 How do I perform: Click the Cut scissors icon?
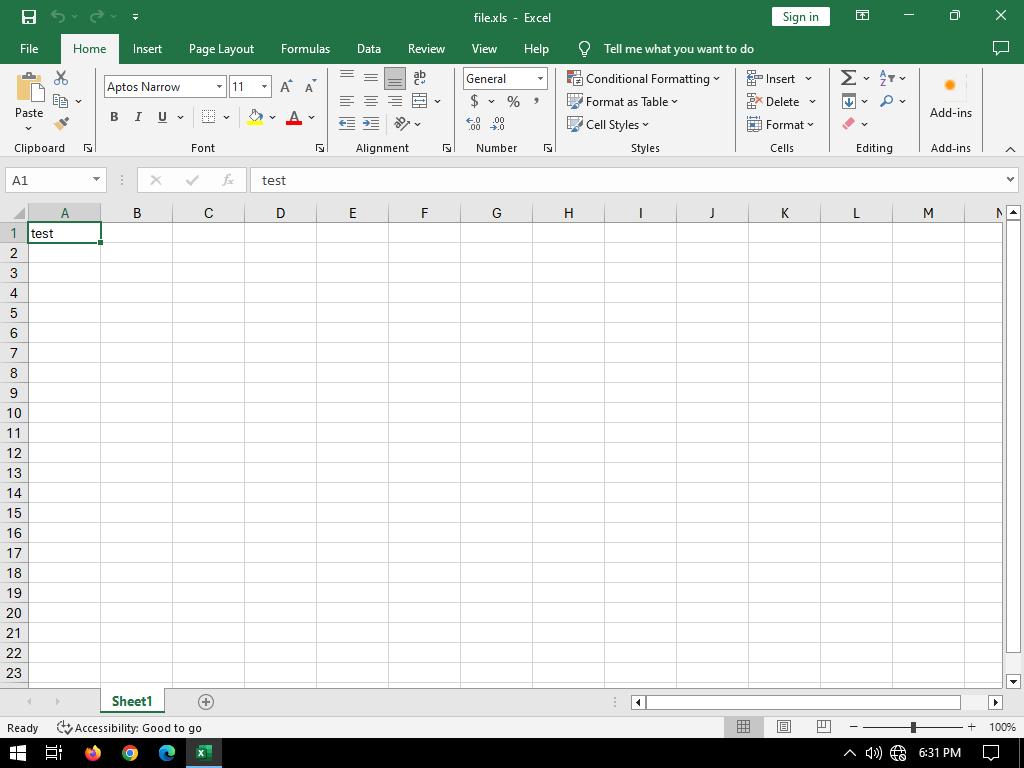(x=61, y=78)
